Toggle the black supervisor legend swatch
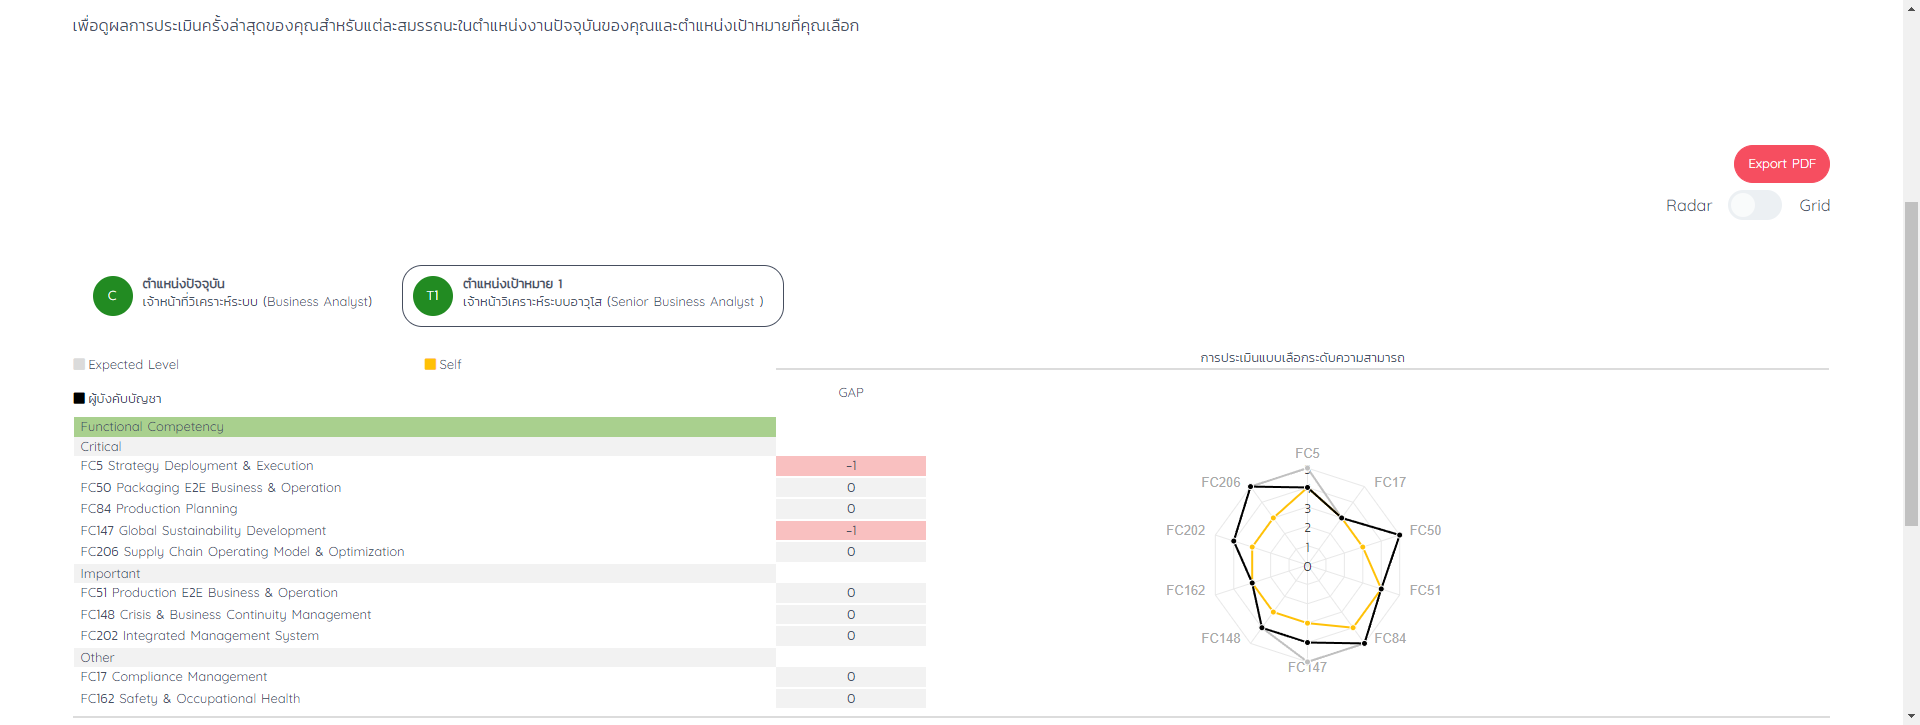The image size is (1920, 725). (79, 398)
